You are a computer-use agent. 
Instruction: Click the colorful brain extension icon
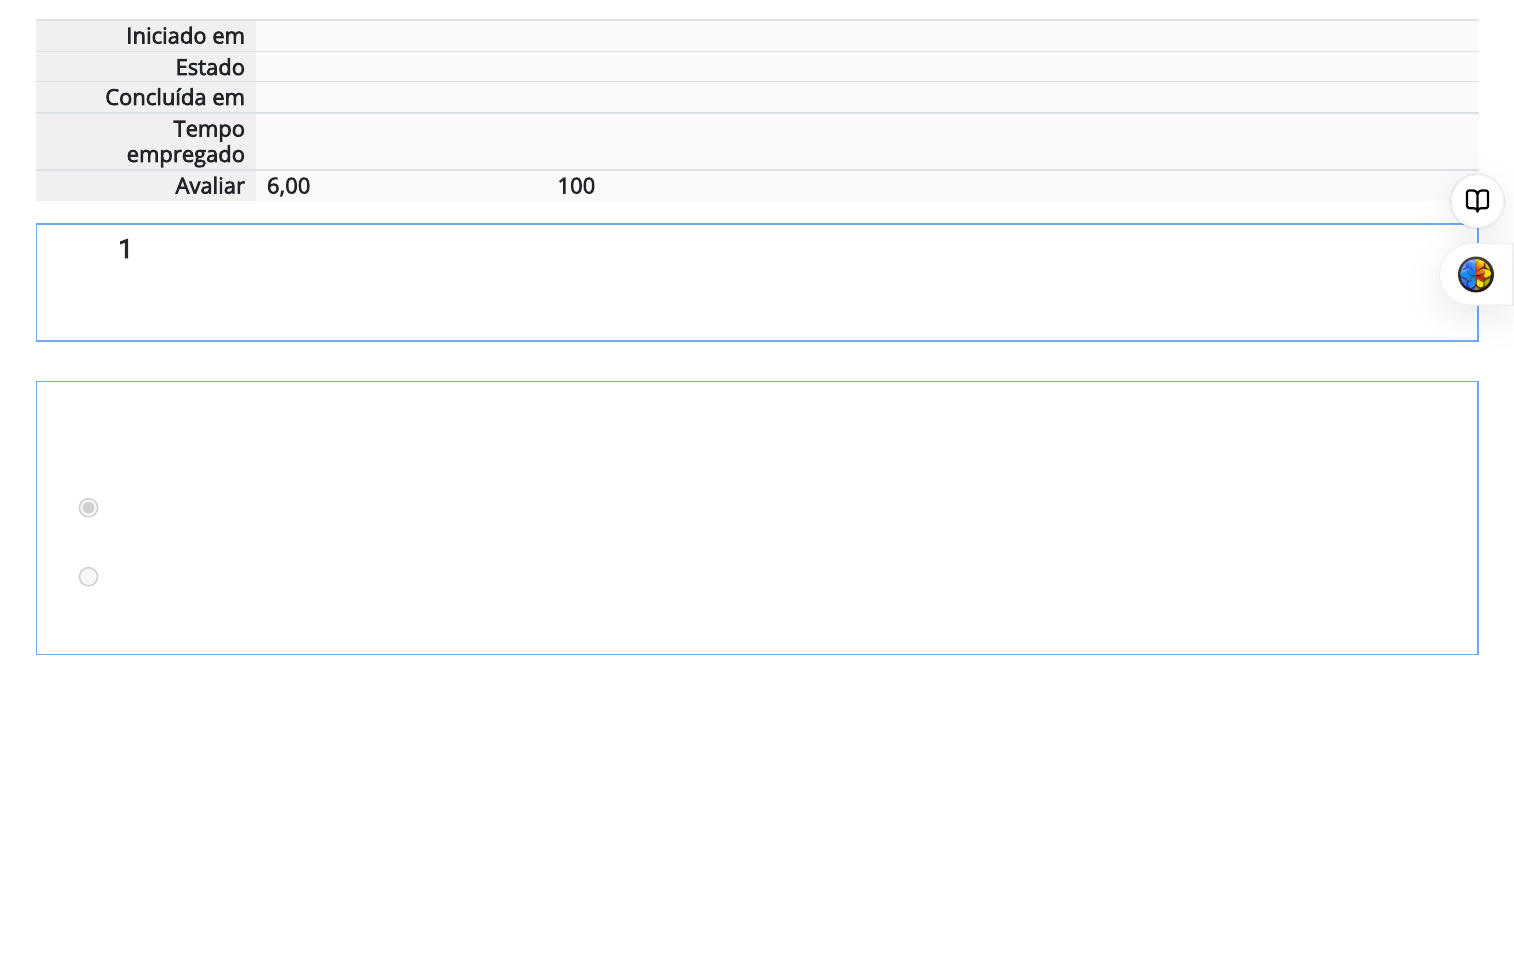(1475, 274)
